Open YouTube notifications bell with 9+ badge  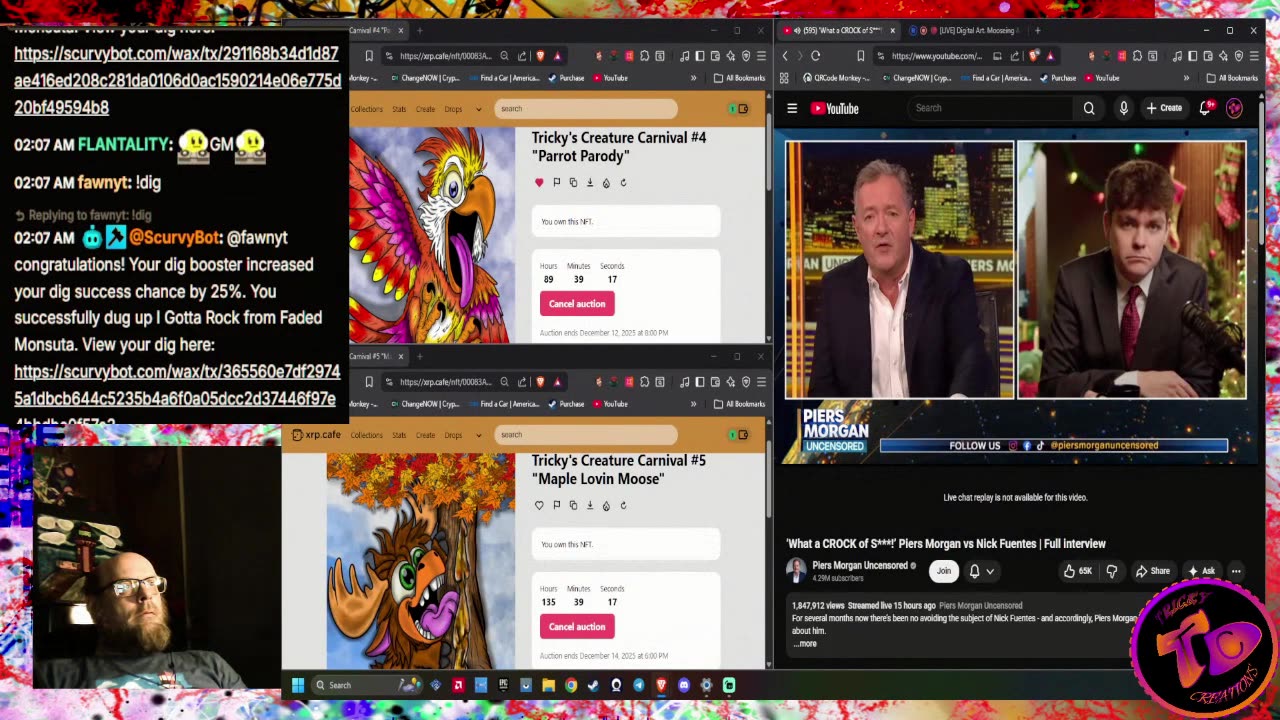tap(1206, 108)
